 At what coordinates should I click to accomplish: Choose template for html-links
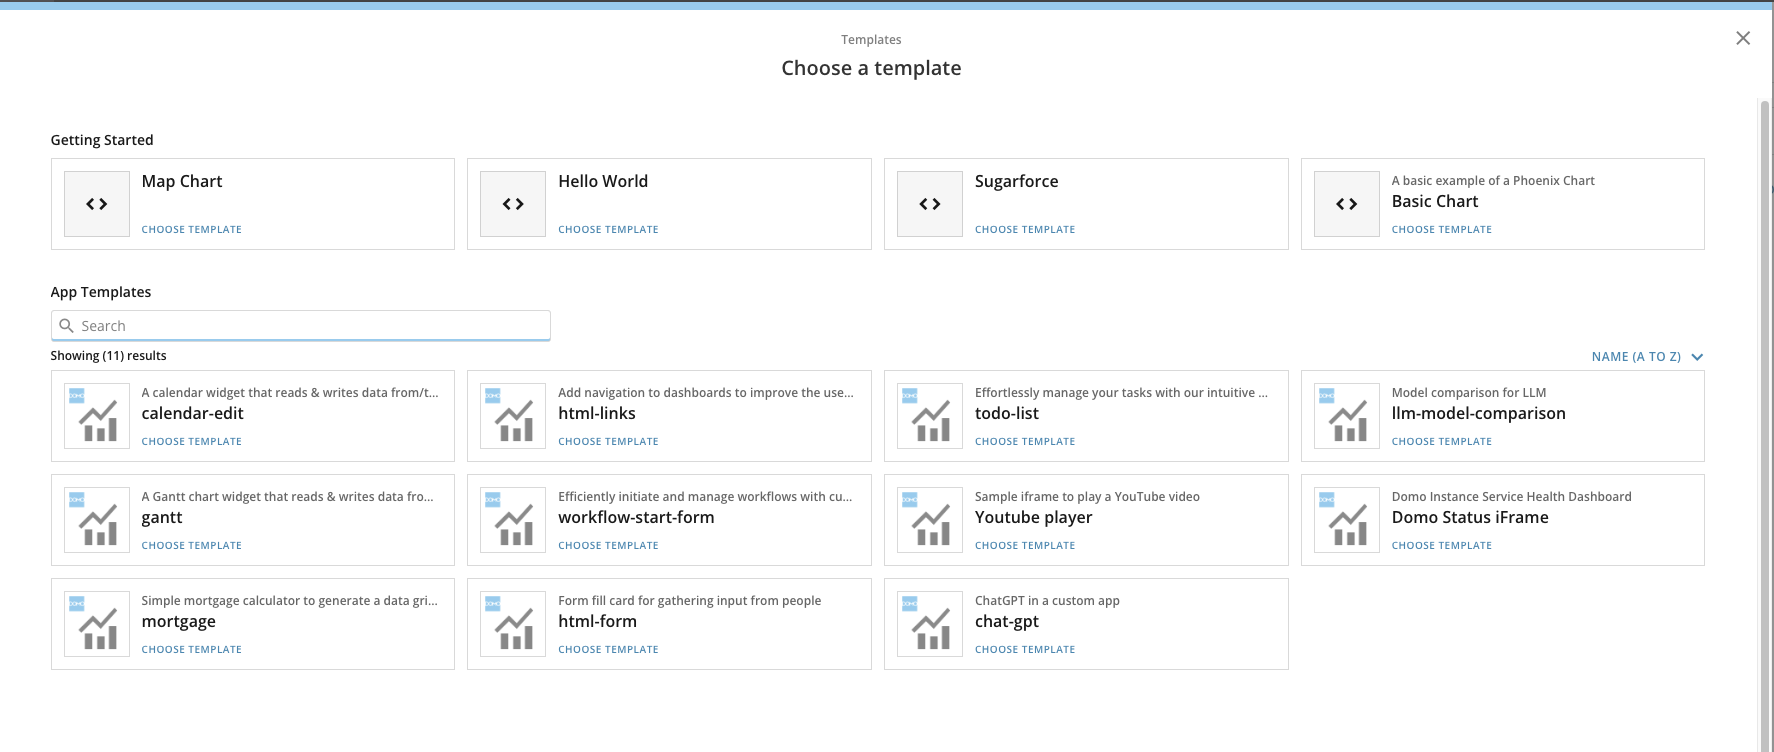pos(608,441)
